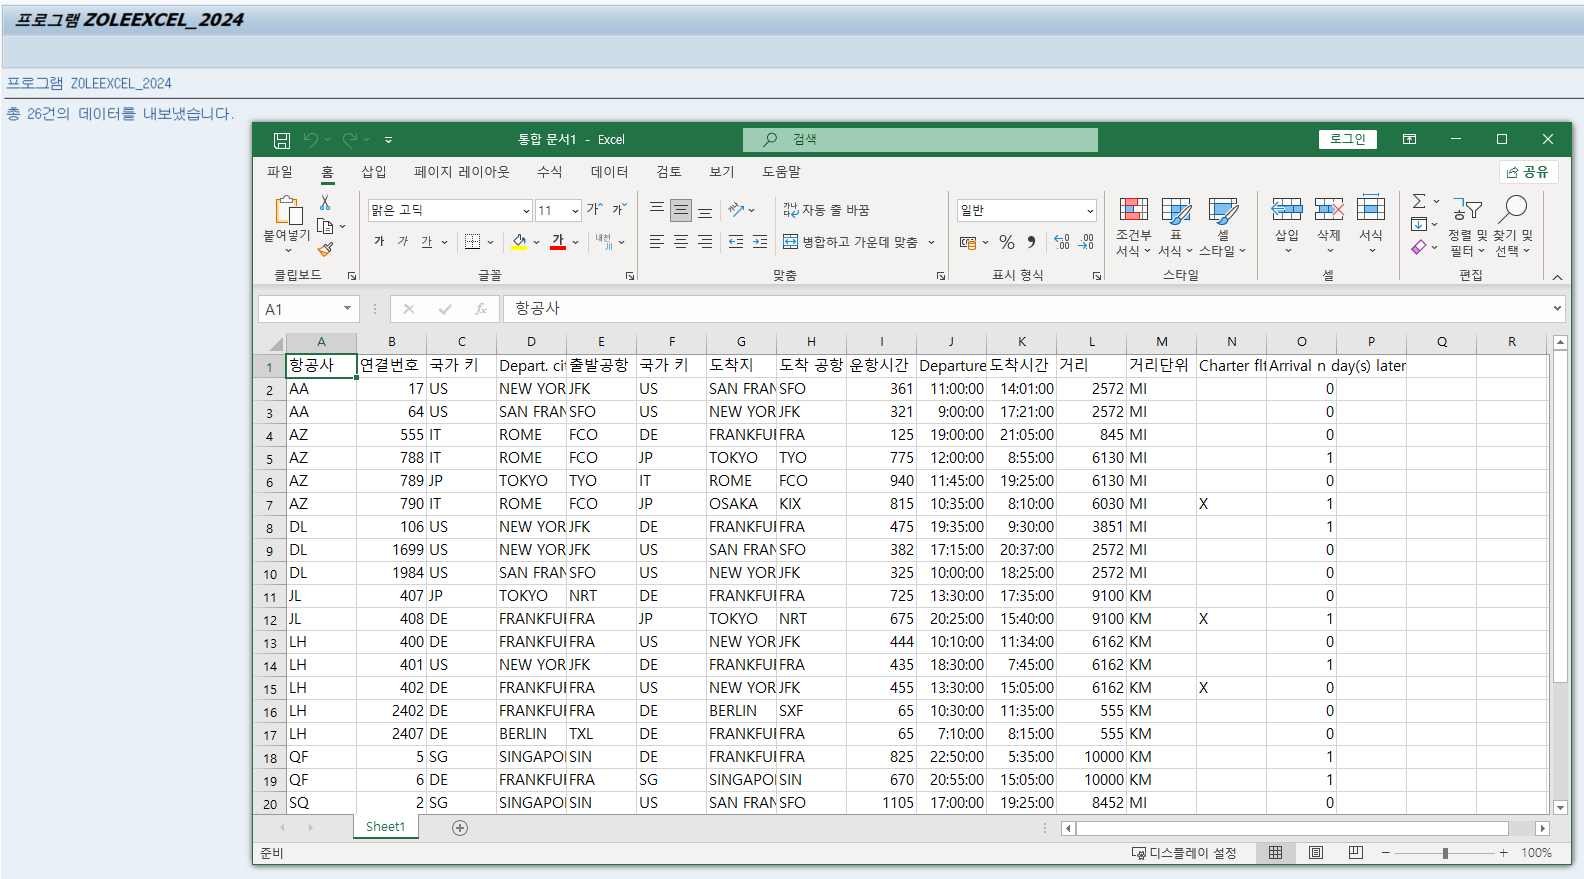Click the increase decimal icon

point(1062,242)
